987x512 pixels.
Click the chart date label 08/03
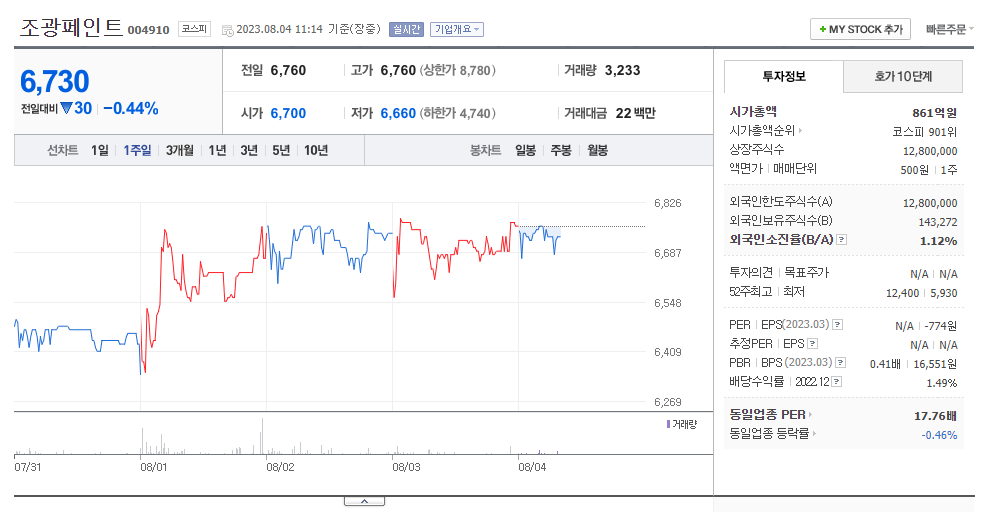point(406,467)
